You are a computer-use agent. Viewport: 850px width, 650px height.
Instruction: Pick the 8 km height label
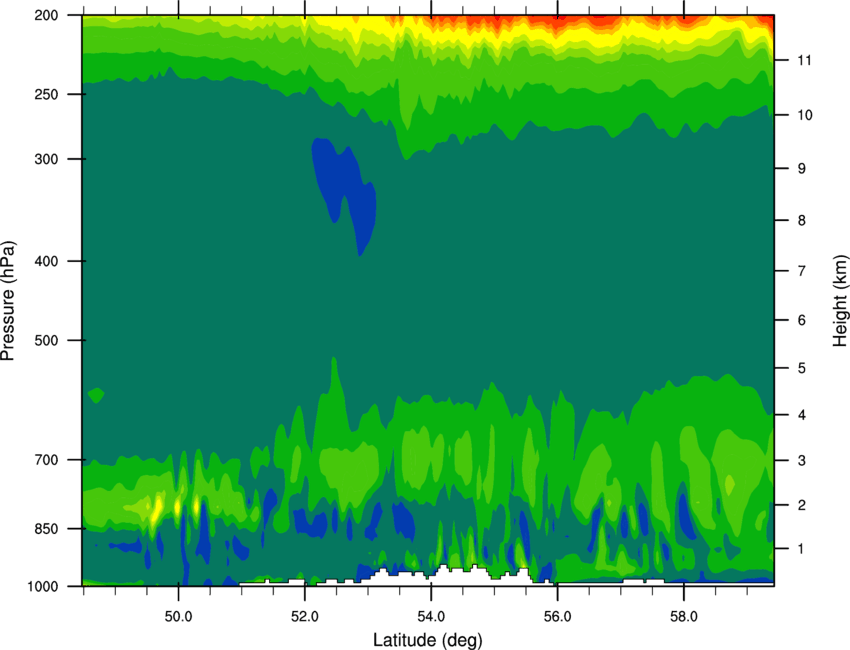(802, 220)
